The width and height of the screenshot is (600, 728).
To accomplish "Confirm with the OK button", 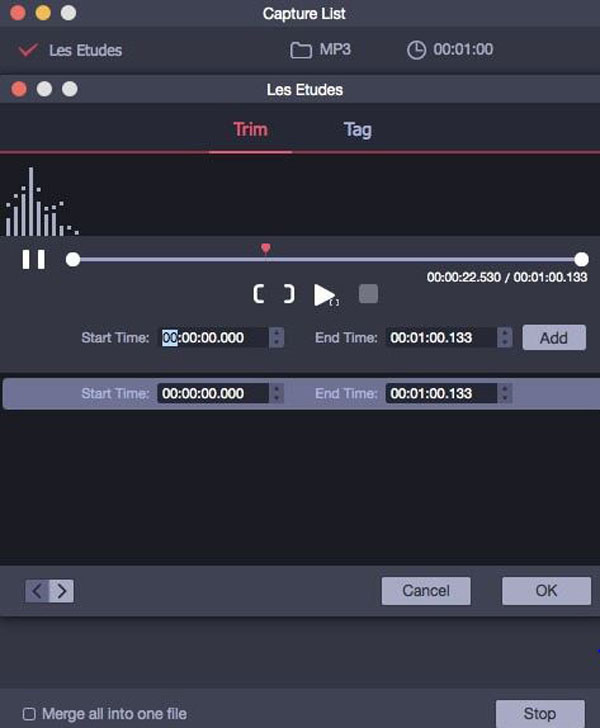I will coord(546,591).
